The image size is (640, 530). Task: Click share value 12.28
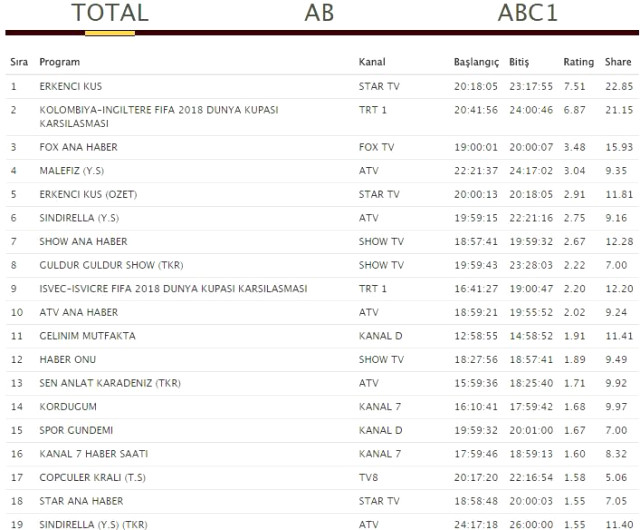coord(619,242)
